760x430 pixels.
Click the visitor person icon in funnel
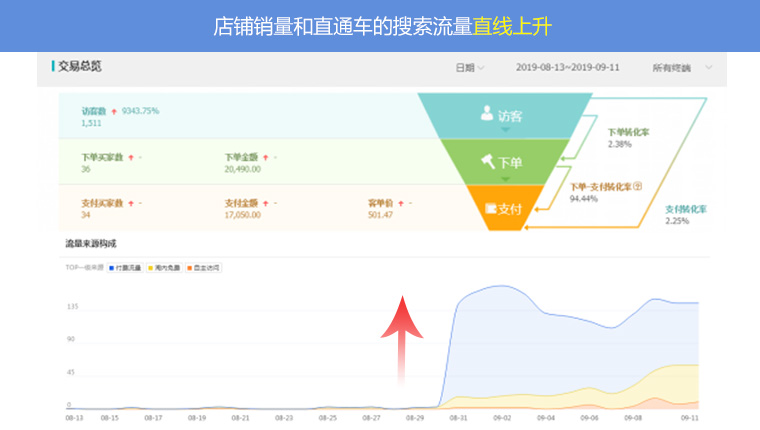point(487,114)
